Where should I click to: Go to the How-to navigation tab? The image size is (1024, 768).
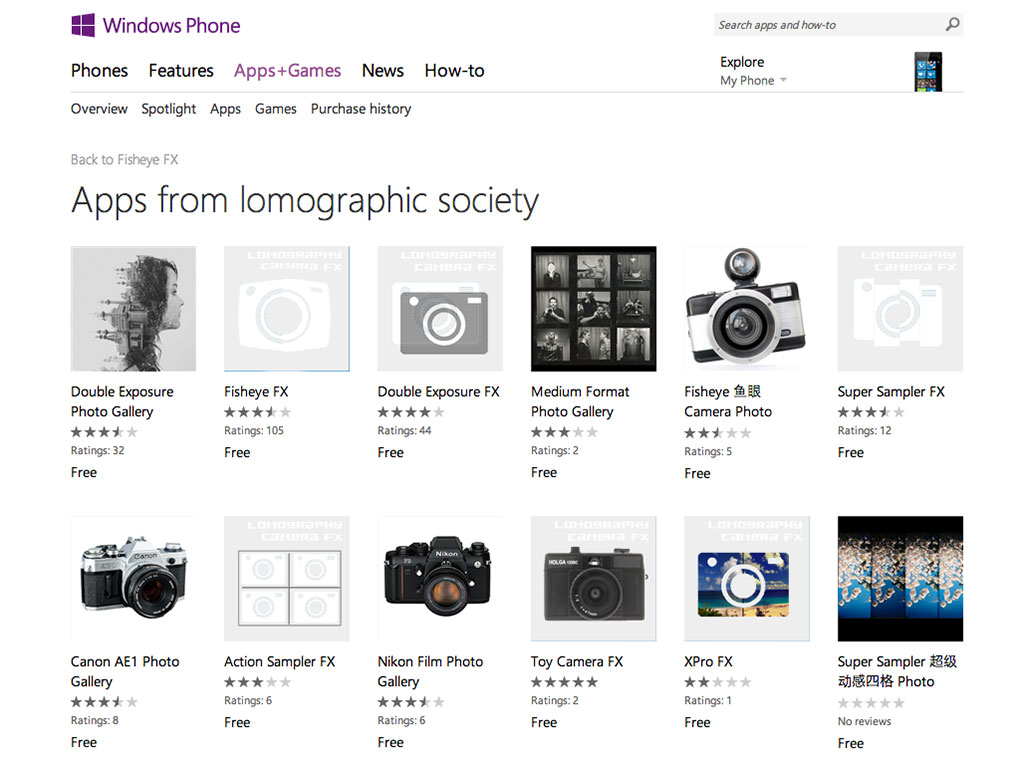(x=454, y=71)
